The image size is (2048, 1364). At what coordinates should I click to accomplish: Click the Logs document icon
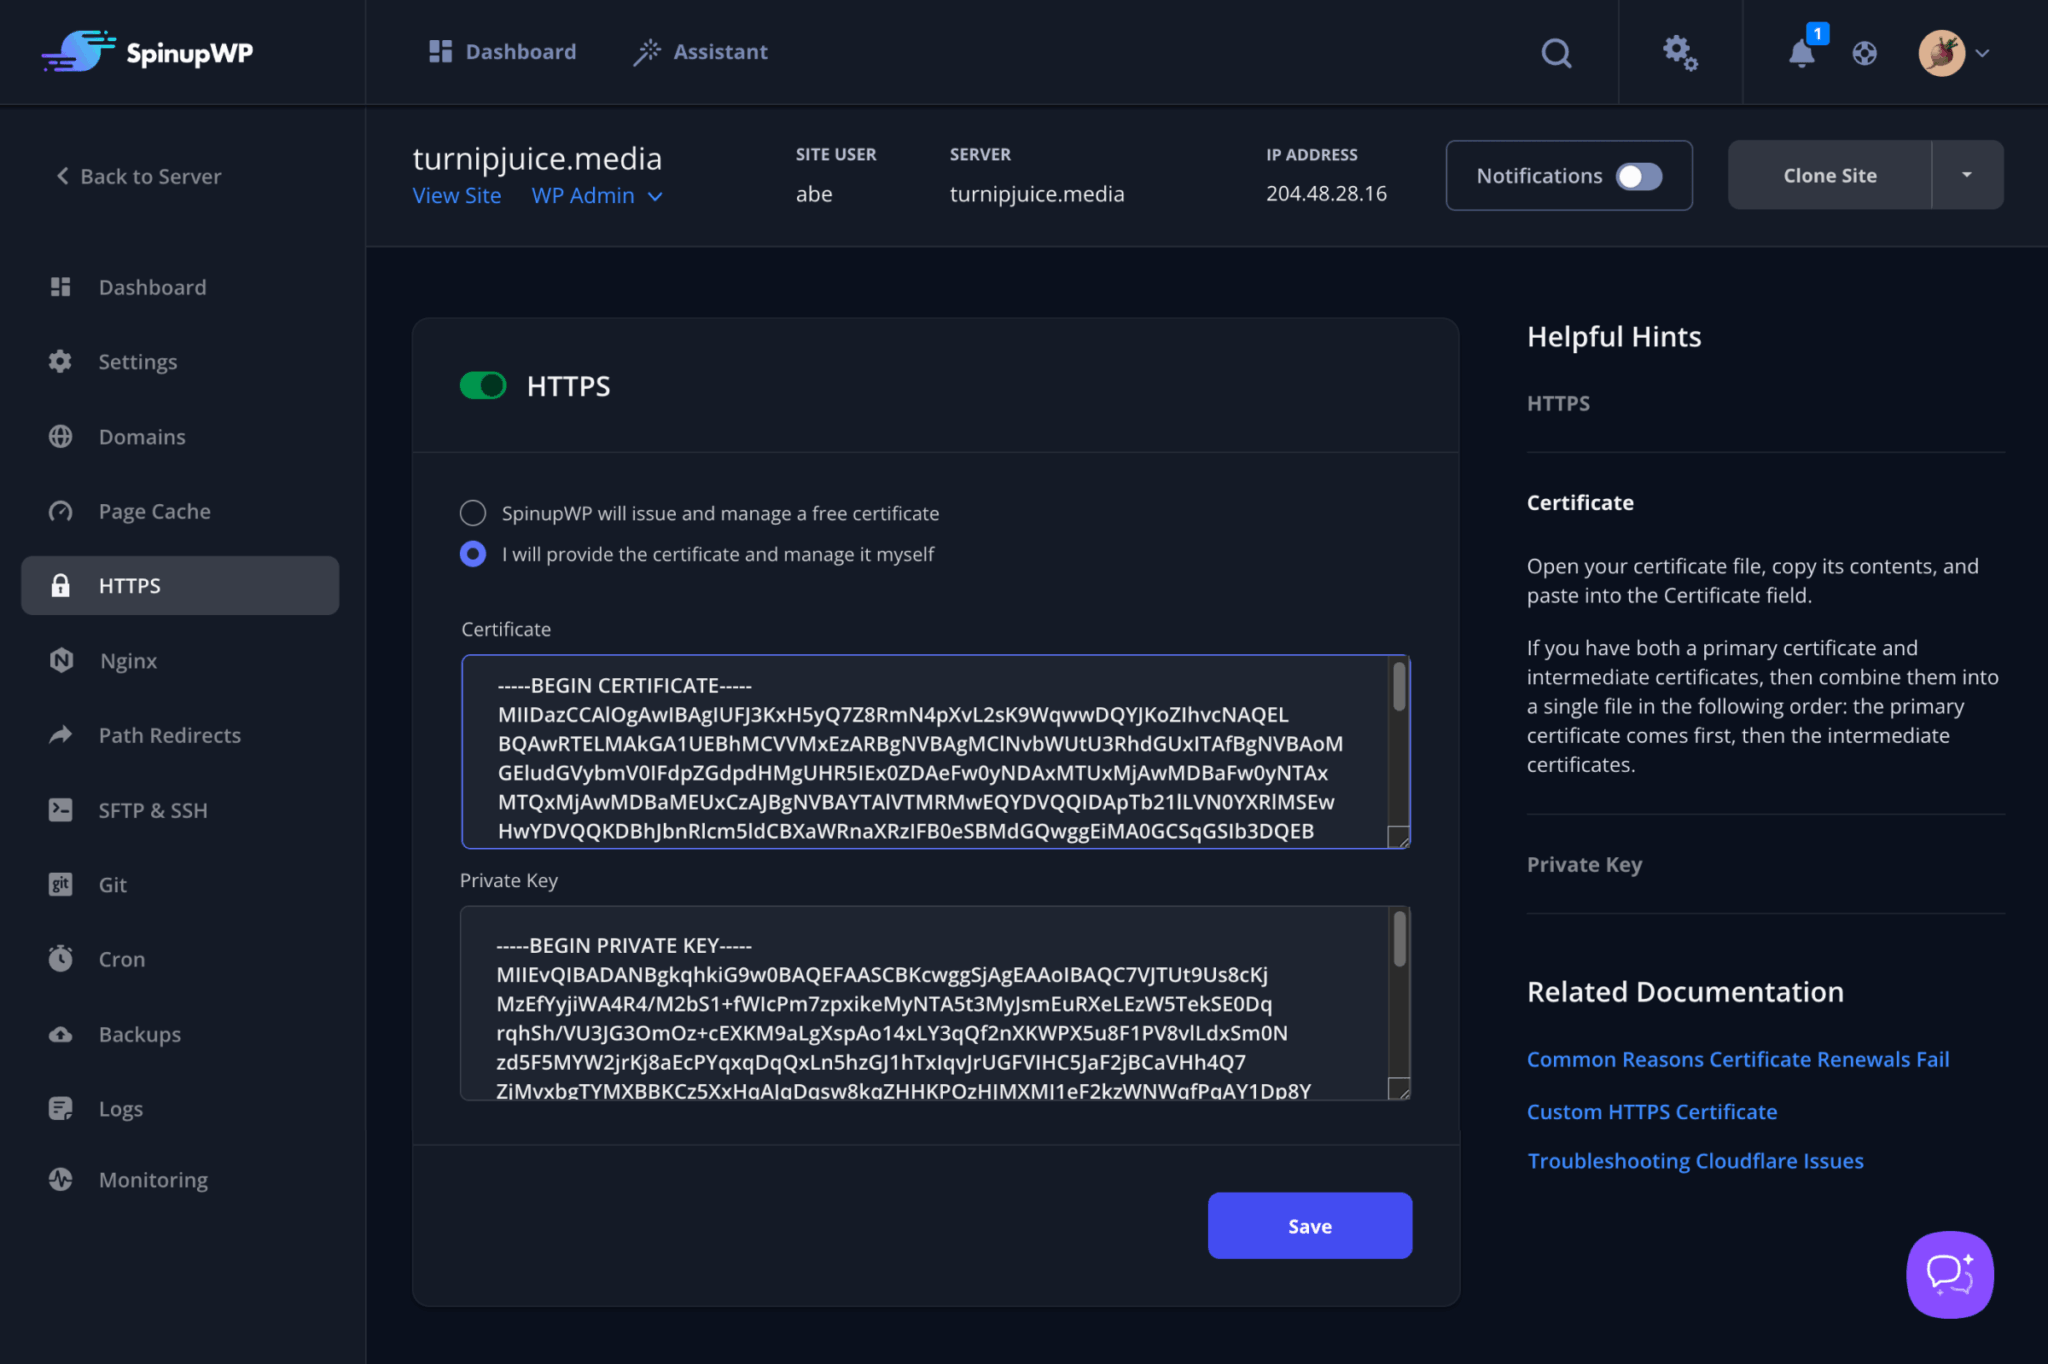coord(61,1108)
